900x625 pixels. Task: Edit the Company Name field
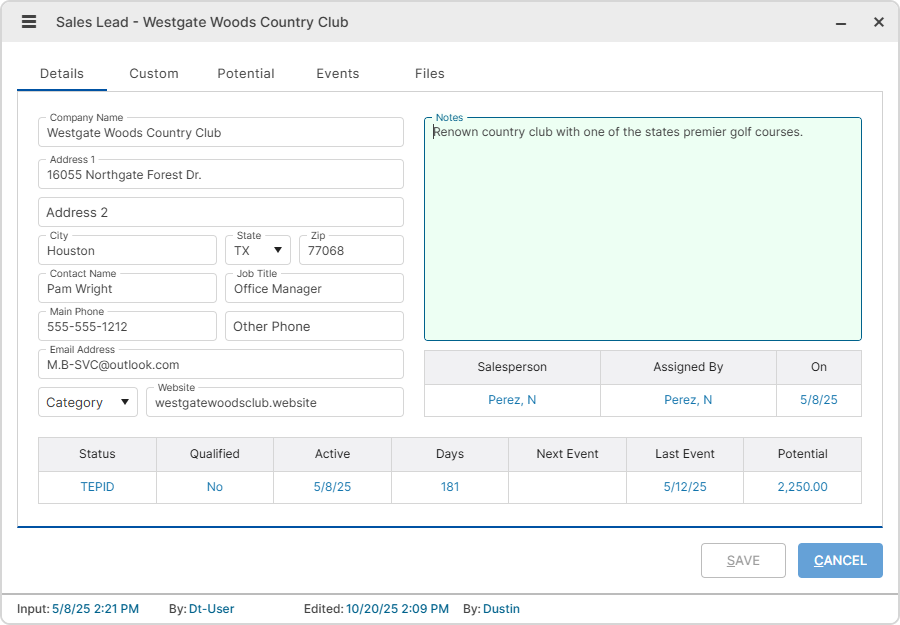tap(221, 133)
